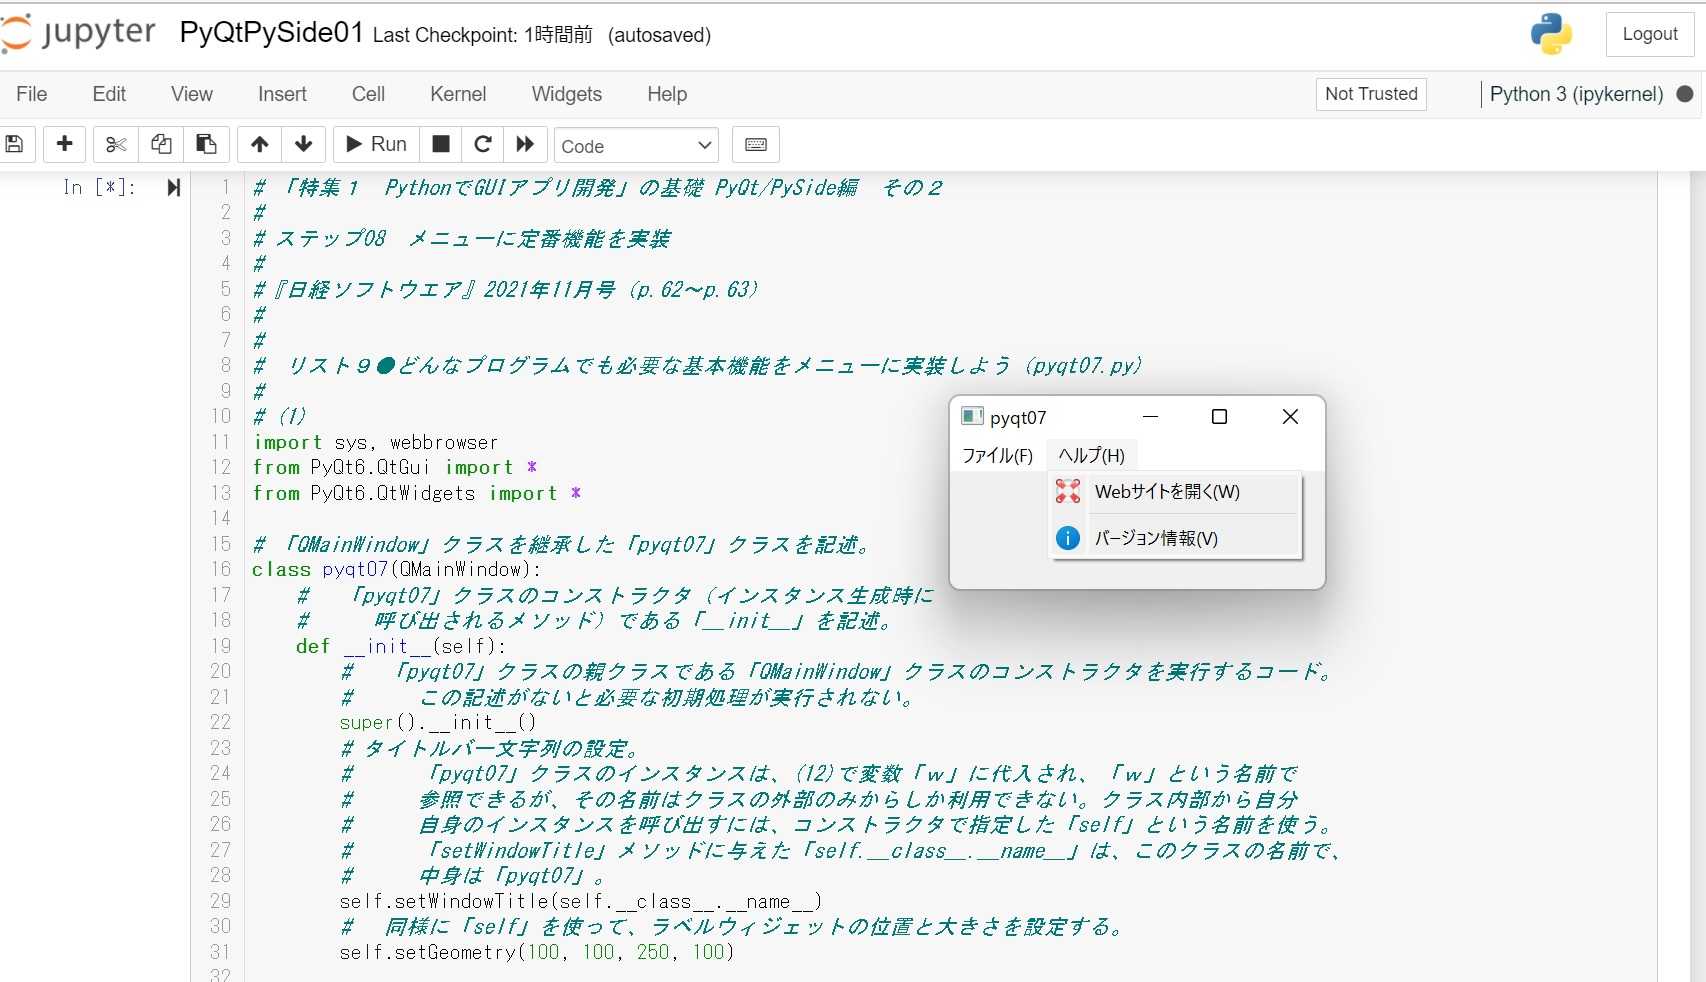Screen dimensions: 1706x982
Task: Click the Python logo in the header
Action: click(1551, 33)
